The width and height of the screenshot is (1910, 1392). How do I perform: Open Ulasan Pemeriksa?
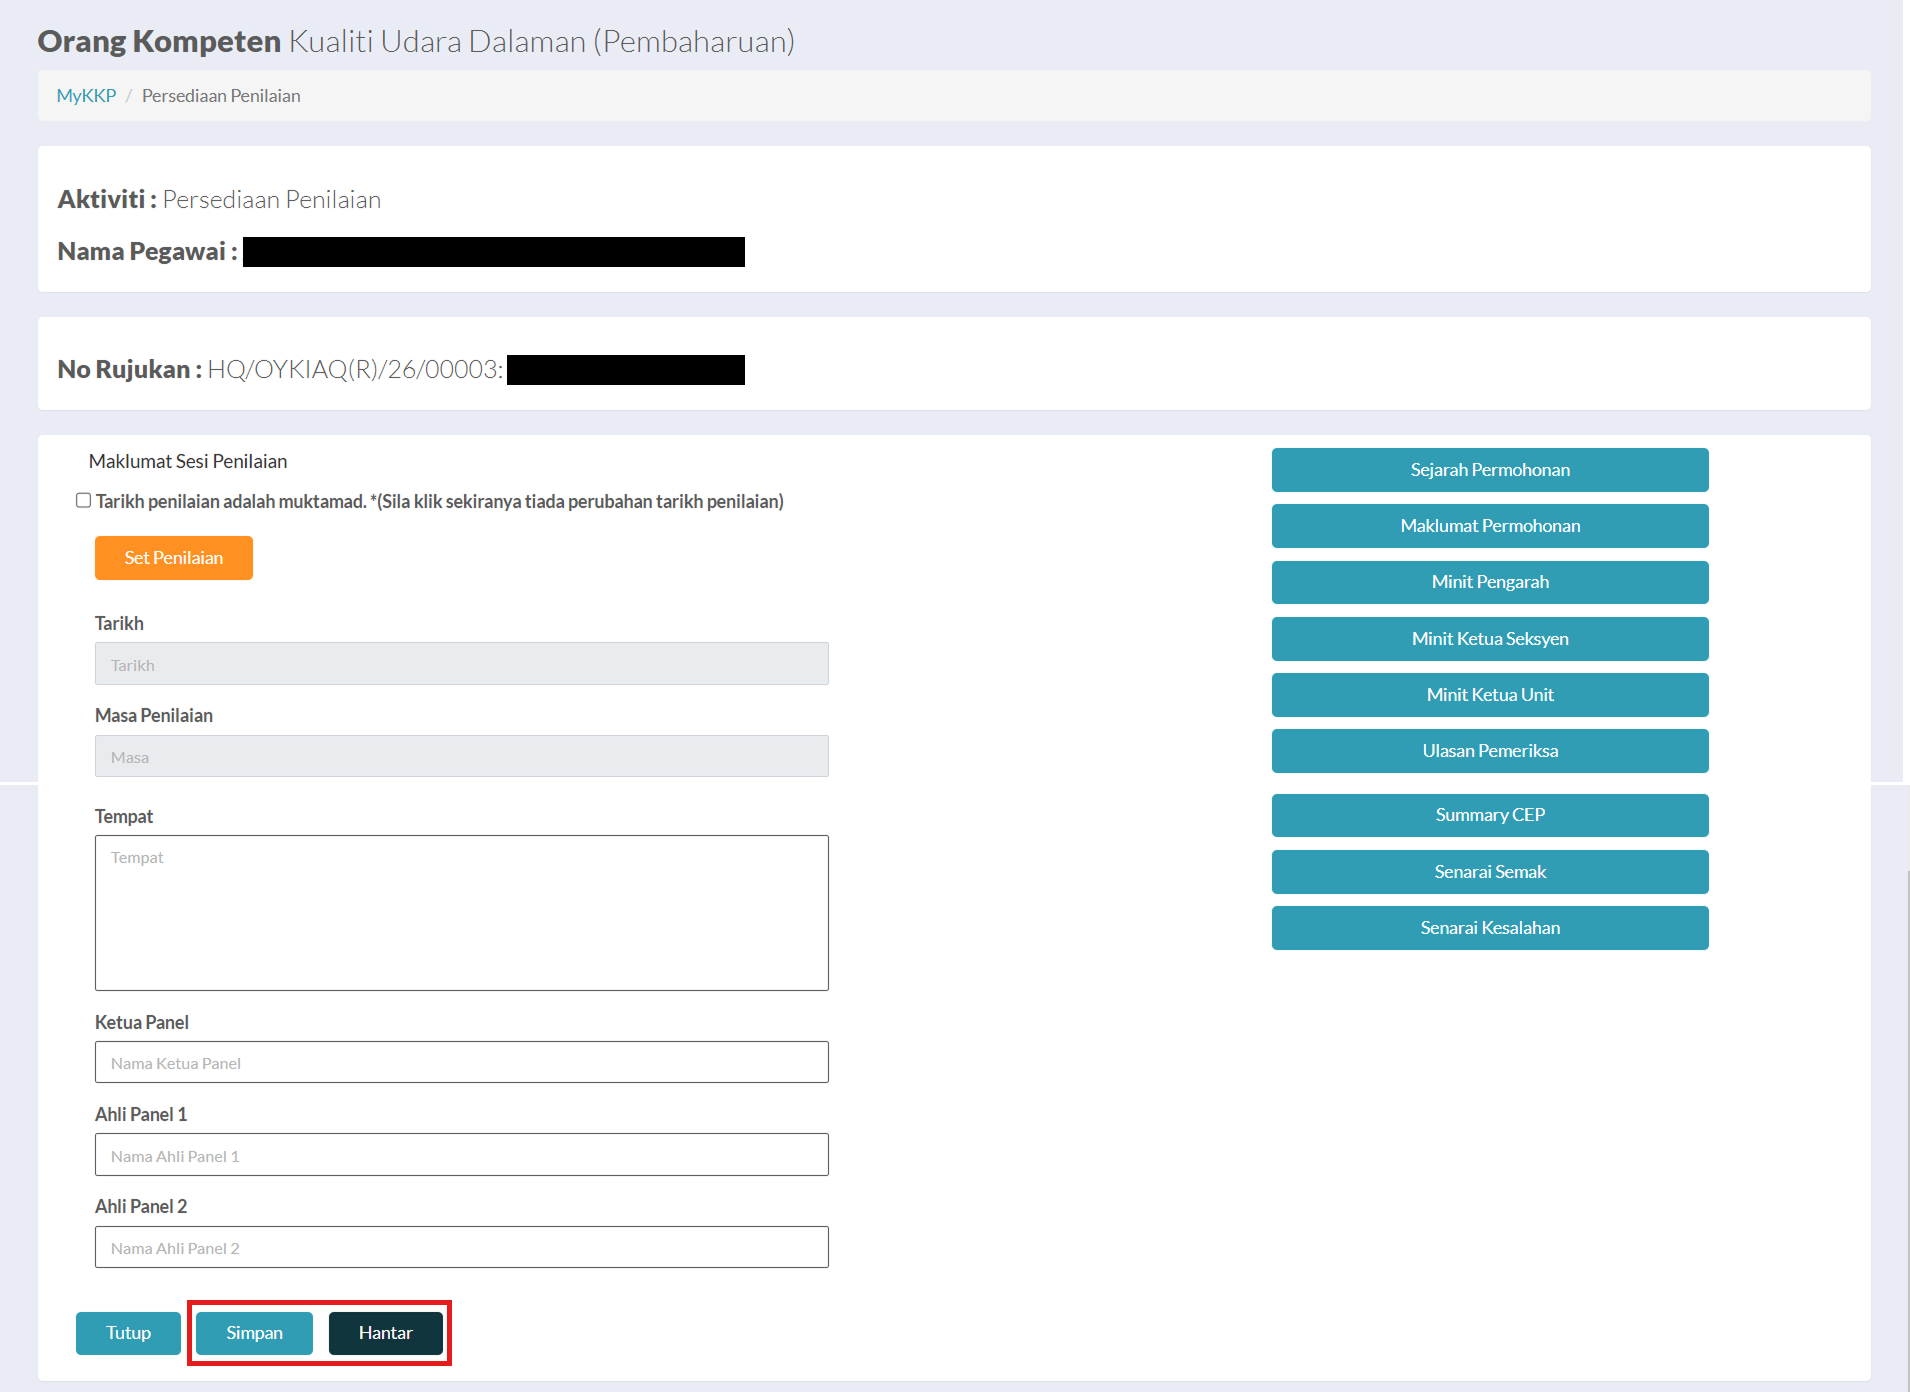1490,751
